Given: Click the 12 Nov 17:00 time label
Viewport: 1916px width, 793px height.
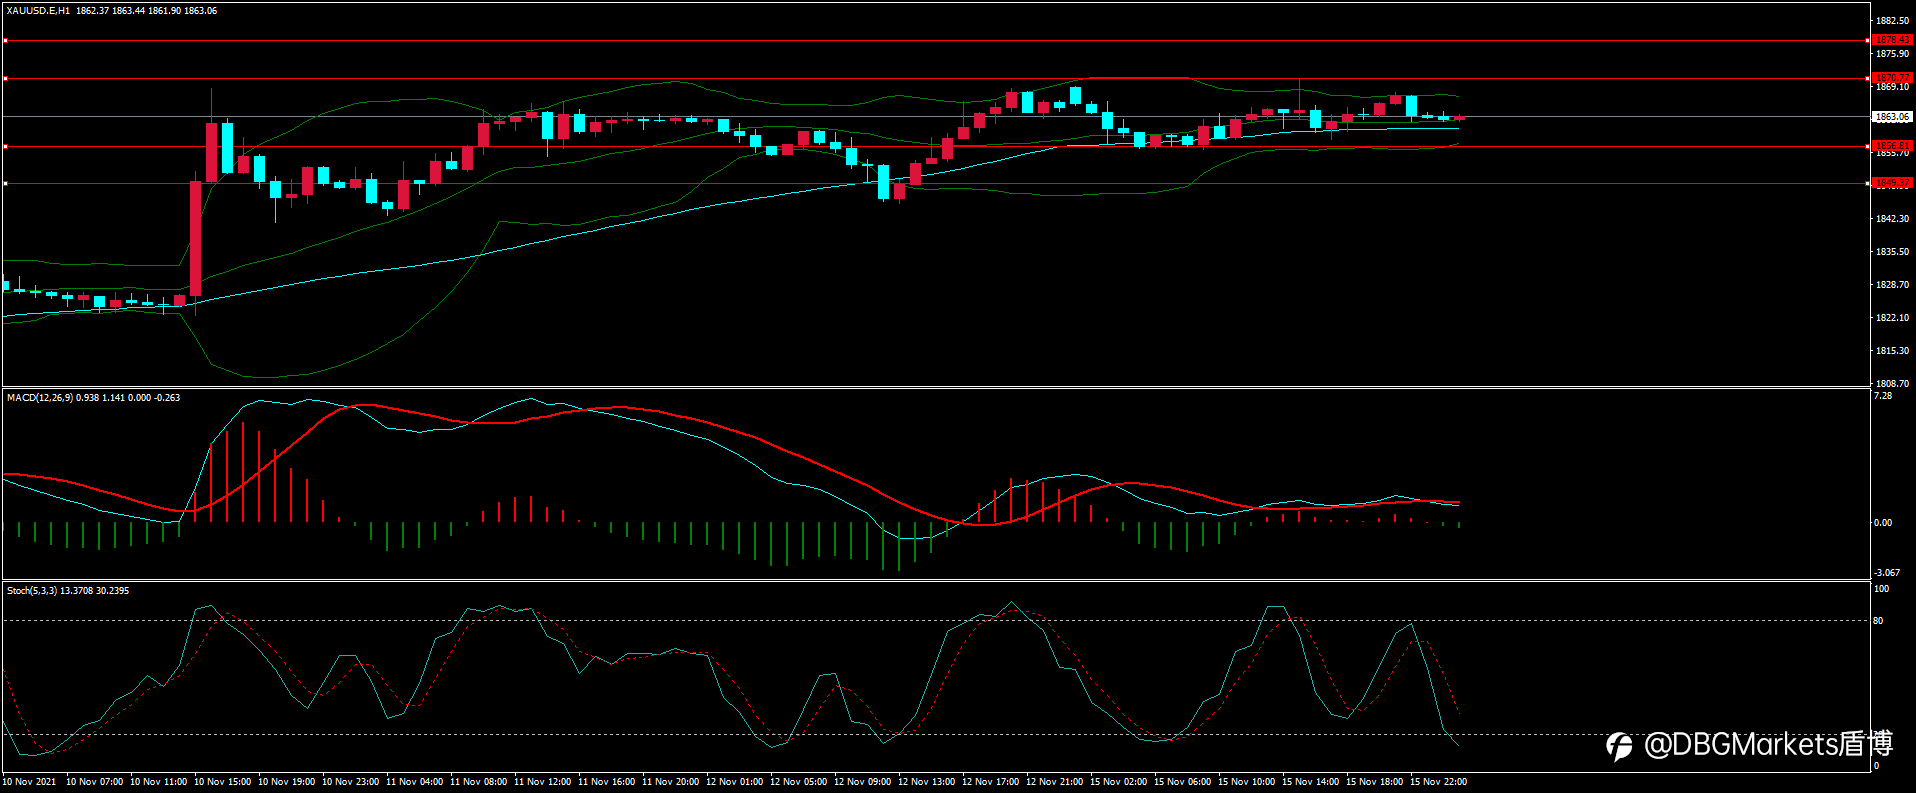Looking at the screenshot, I should pyautogui.click(x=990, y=782).
